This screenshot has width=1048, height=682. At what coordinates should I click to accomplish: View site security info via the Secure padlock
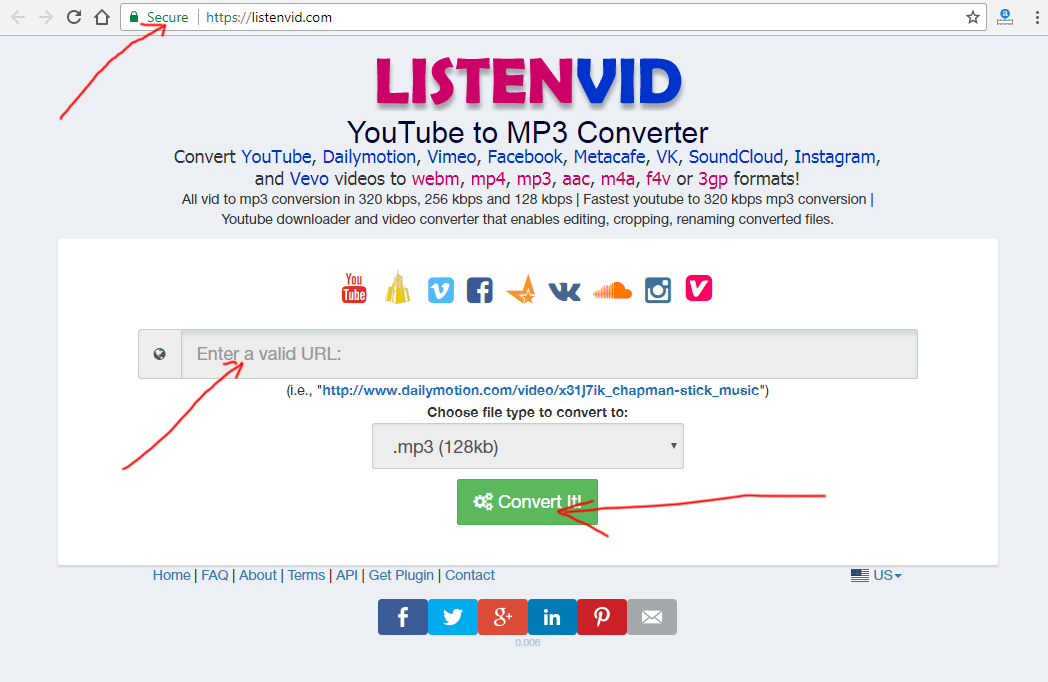[x=159, y=17]
